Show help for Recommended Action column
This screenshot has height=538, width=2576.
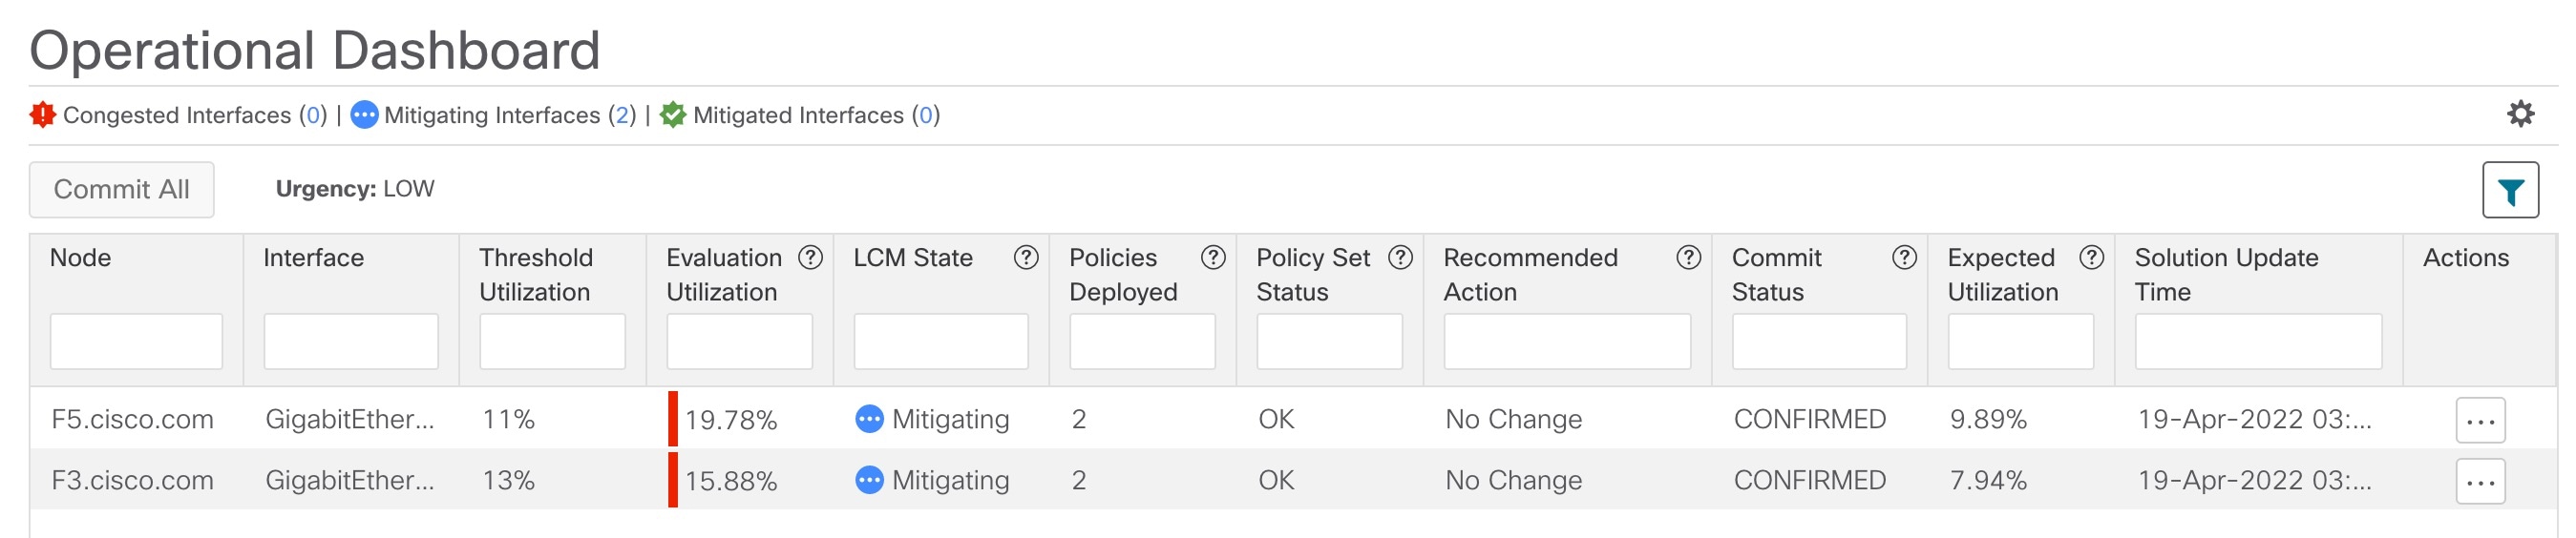[1688, 258]
